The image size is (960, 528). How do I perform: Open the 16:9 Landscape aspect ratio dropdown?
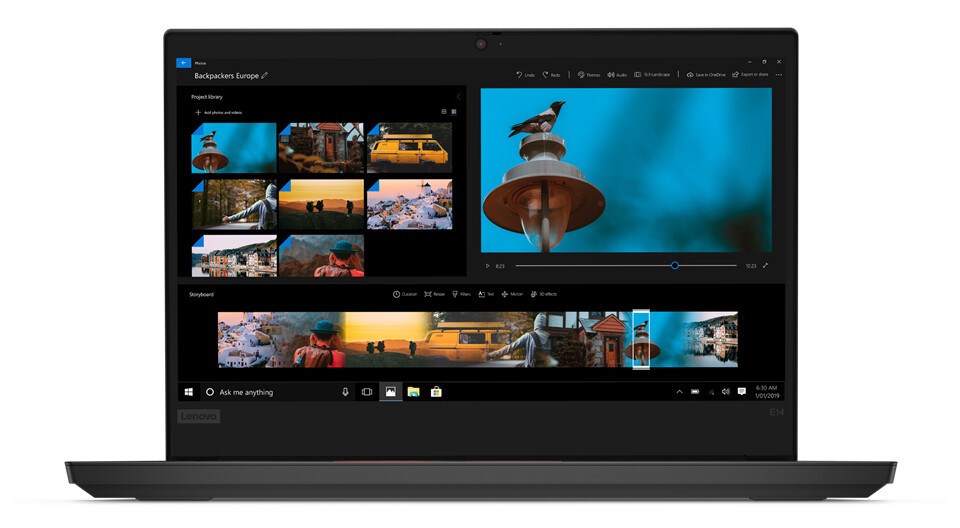[652, 75]
